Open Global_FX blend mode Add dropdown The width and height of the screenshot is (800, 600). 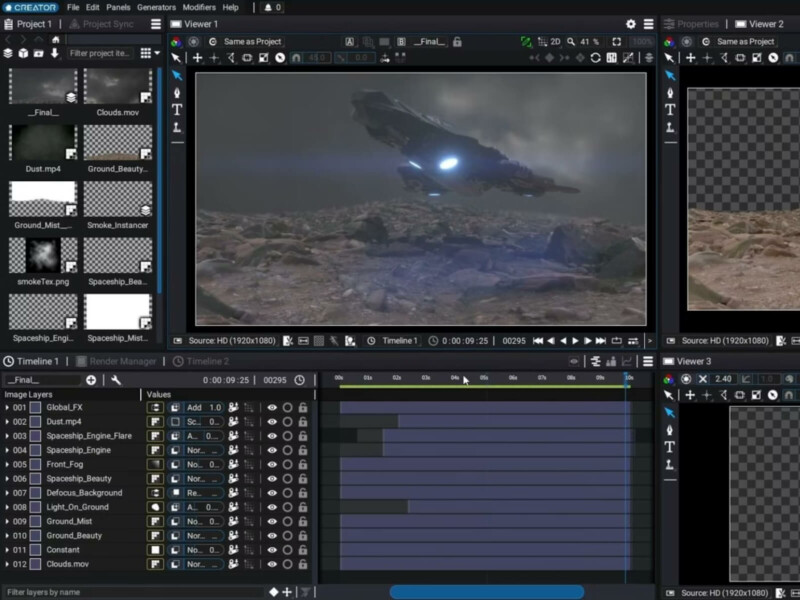pos(194,408)
